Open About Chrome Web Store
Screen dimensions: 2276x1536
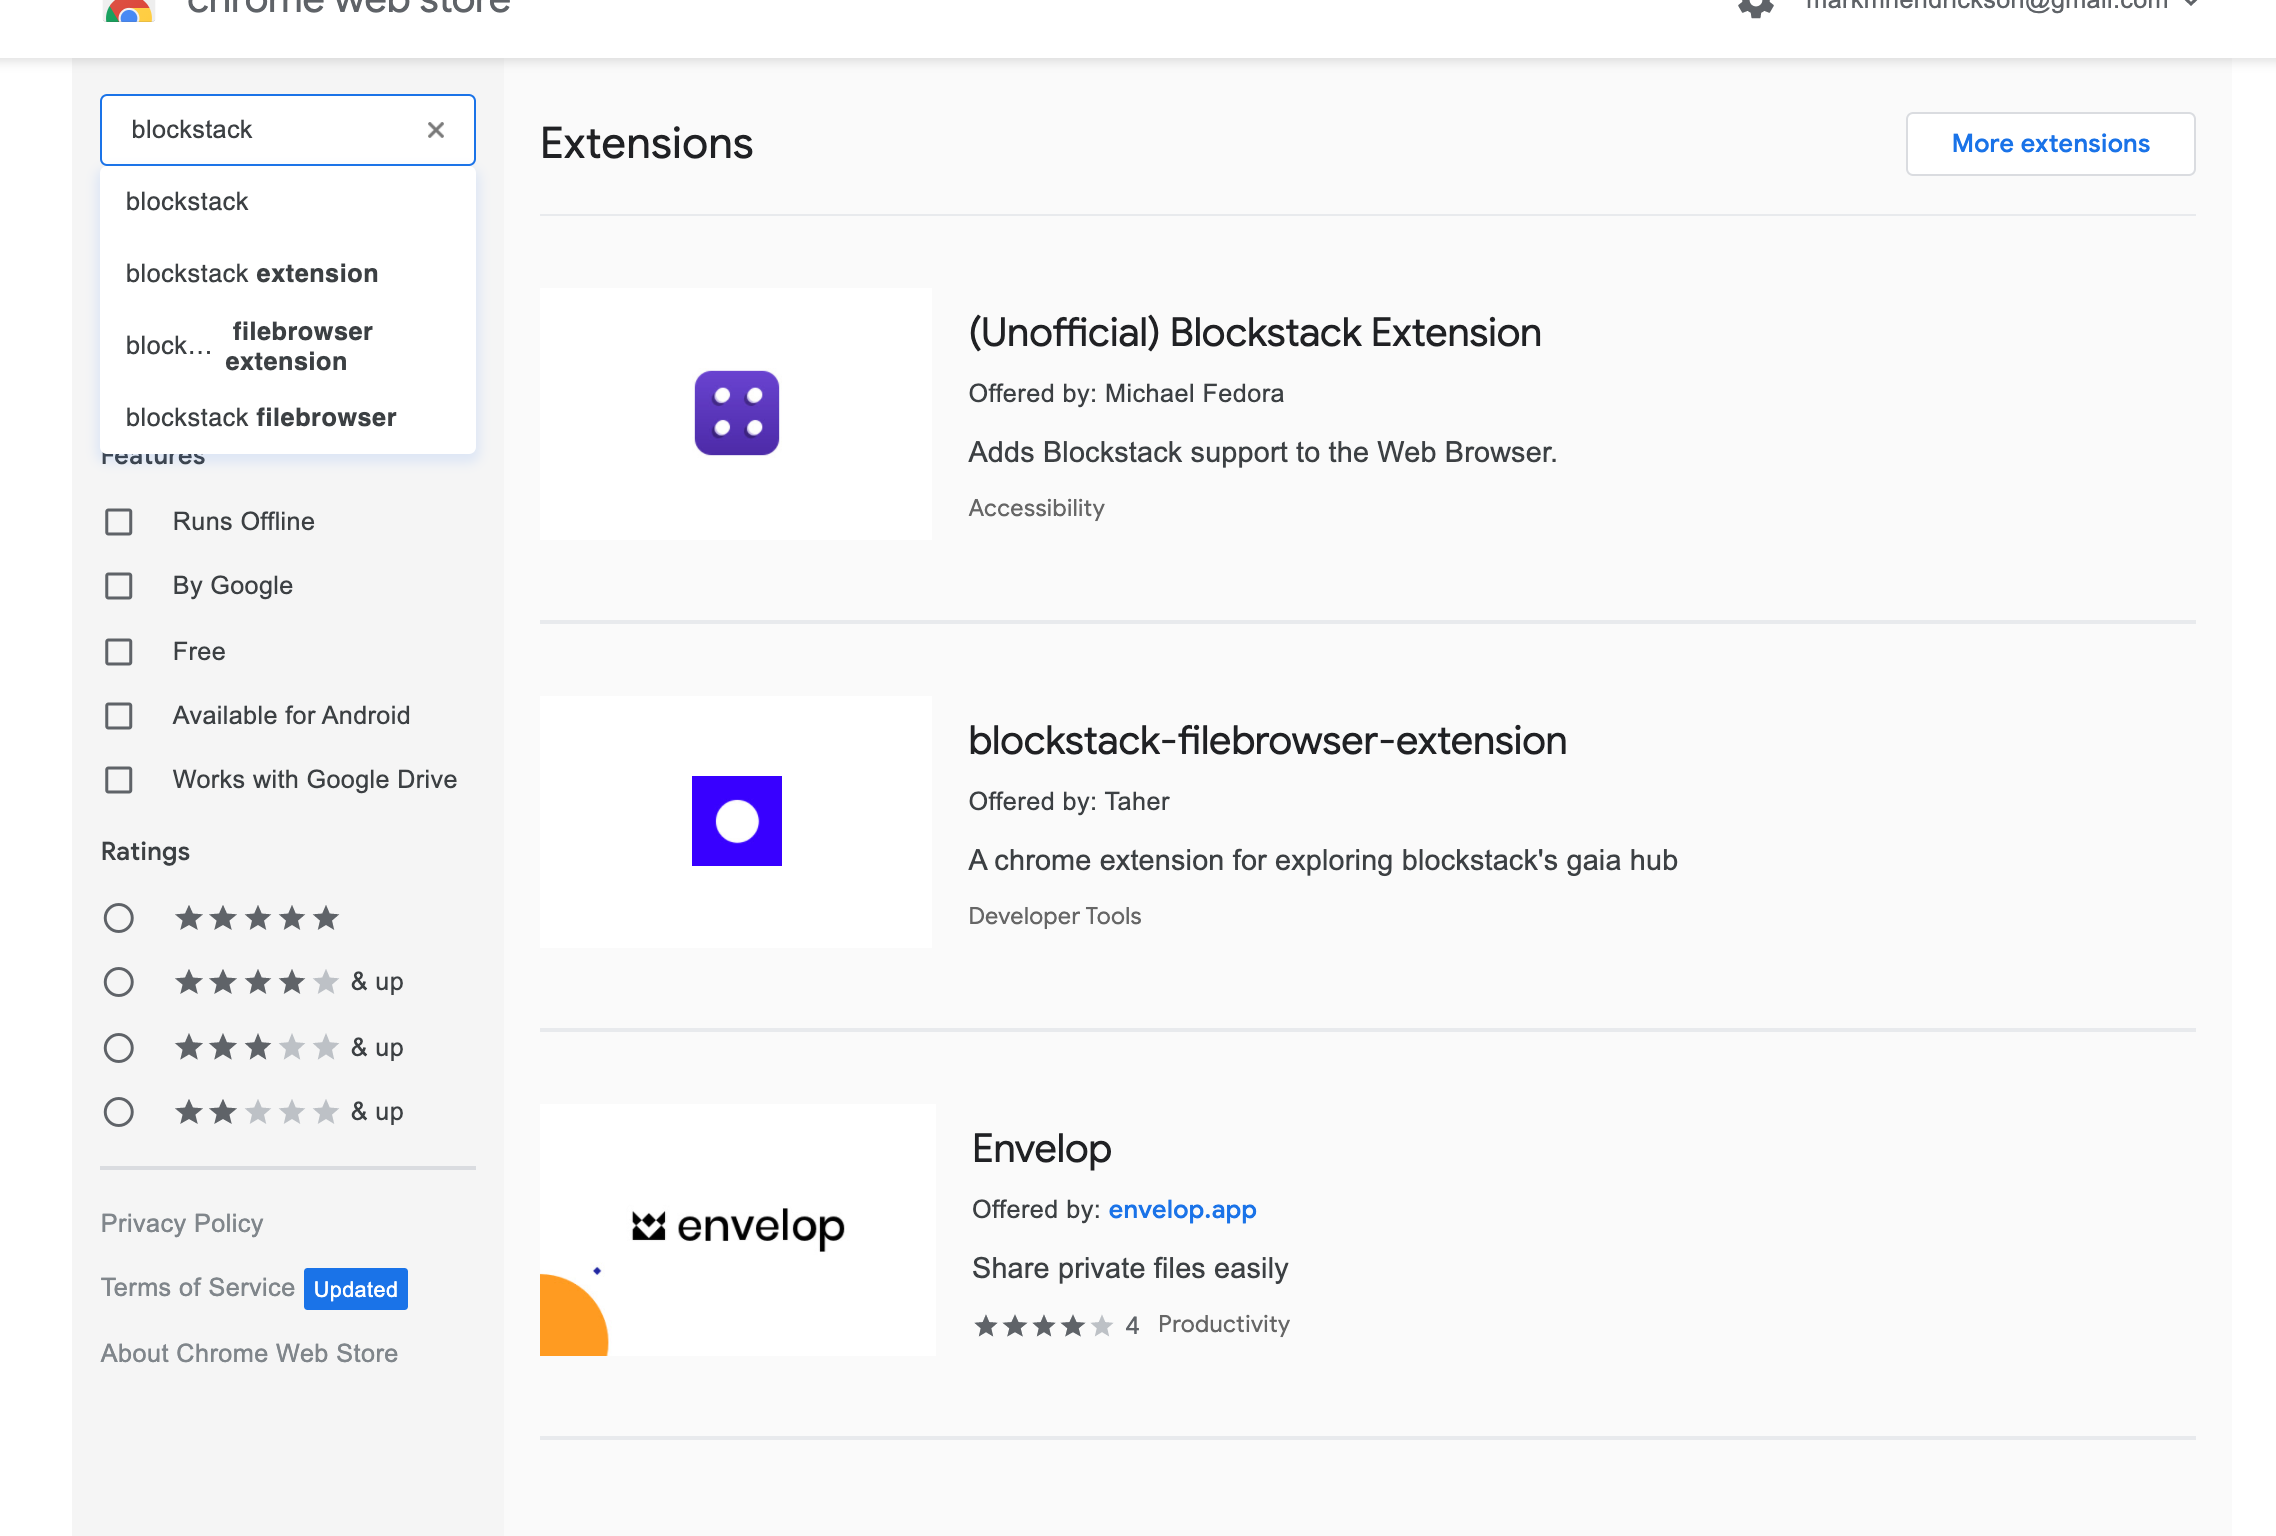pyautogui.click(x=248, y=1353)
